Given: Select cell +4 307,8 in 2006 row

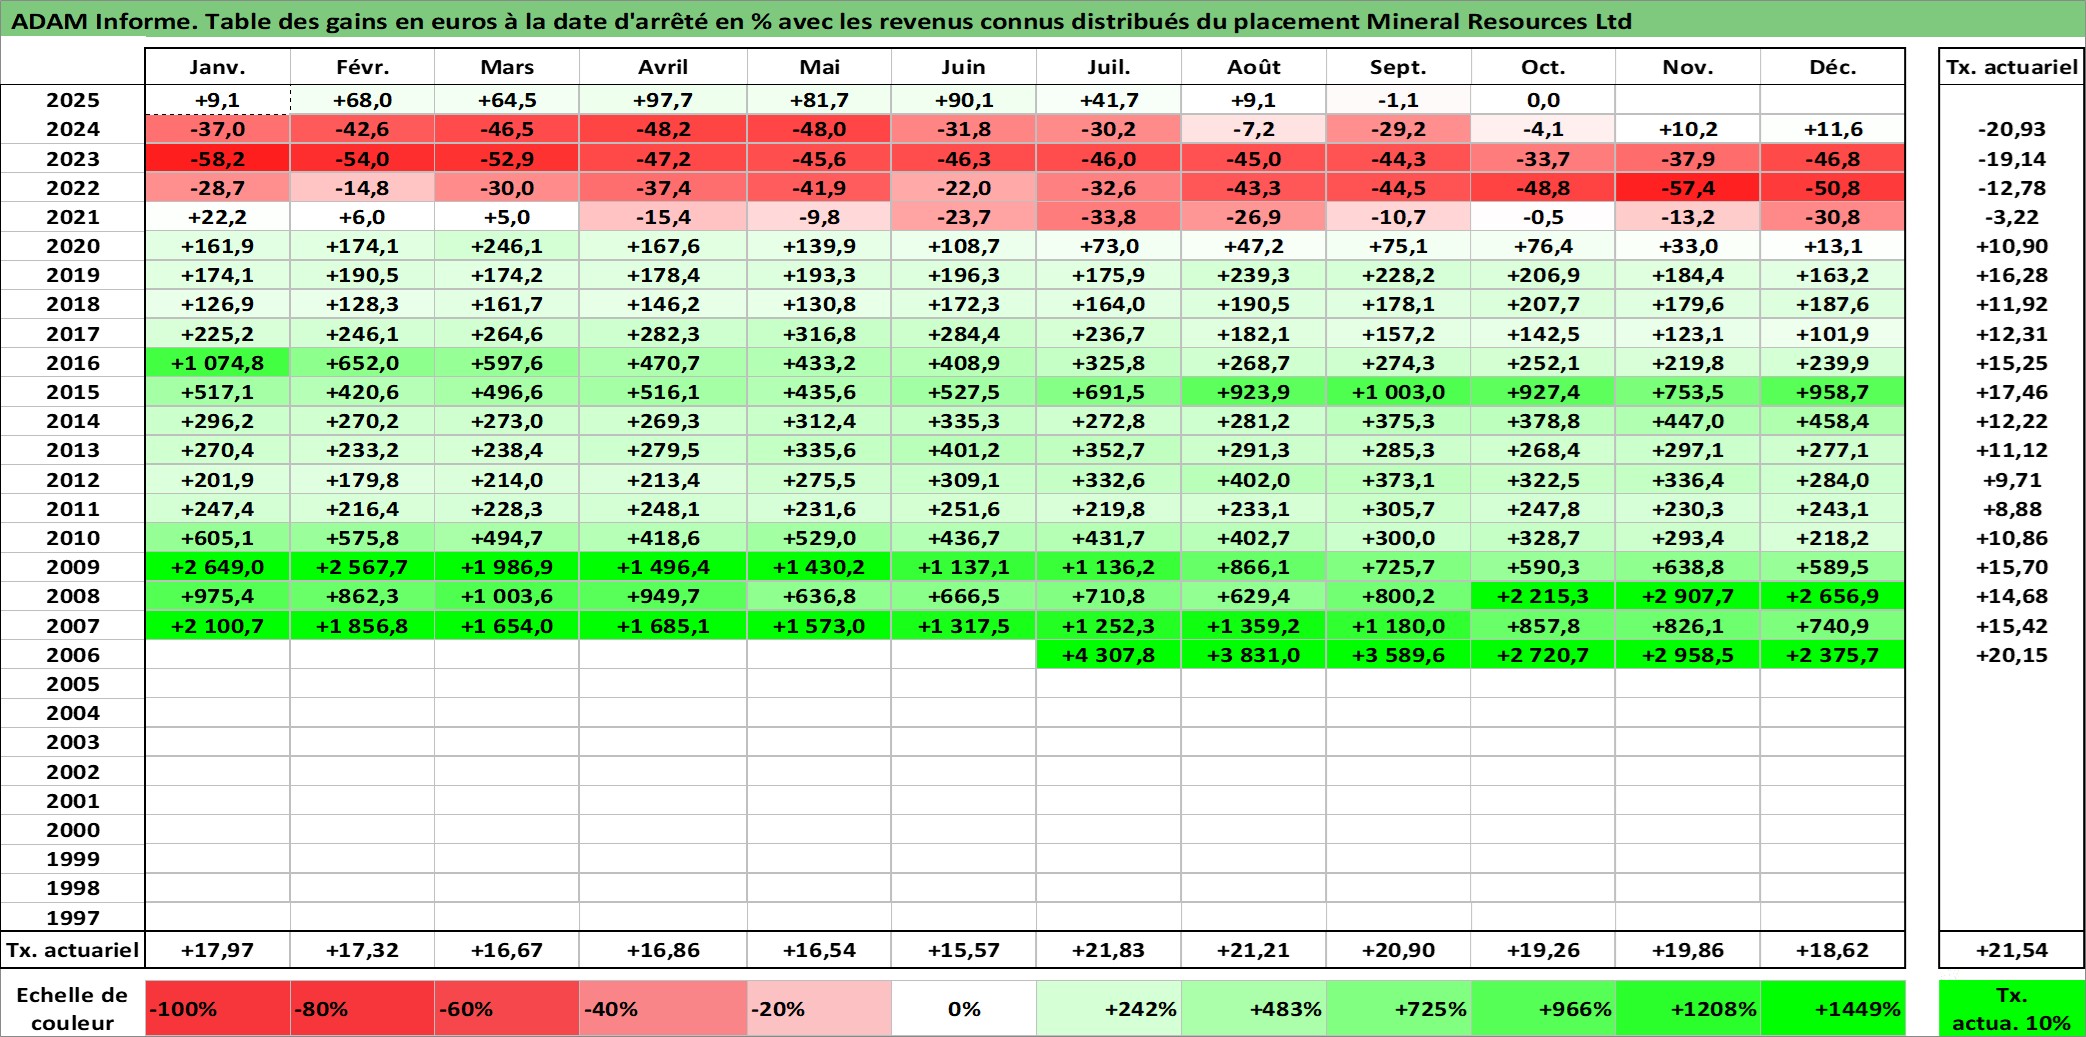Looking at the screenshot, I should [x=1108, y=655].
